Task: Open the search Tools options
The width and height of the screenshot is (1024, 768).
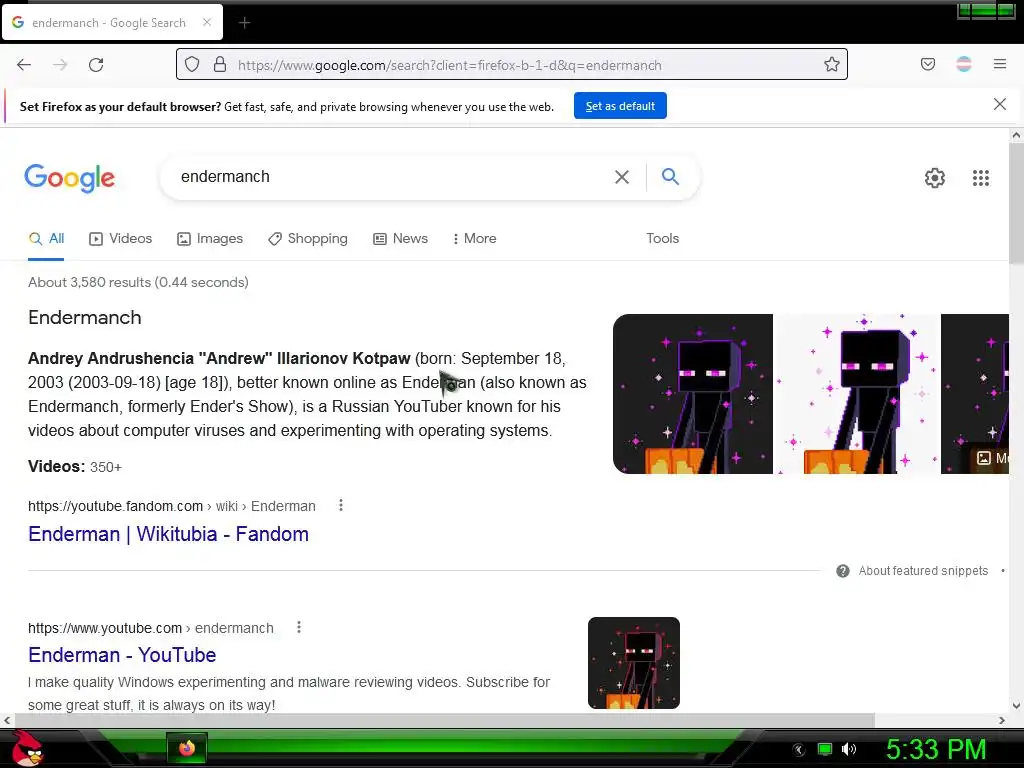Action: (x=662, y=239)
